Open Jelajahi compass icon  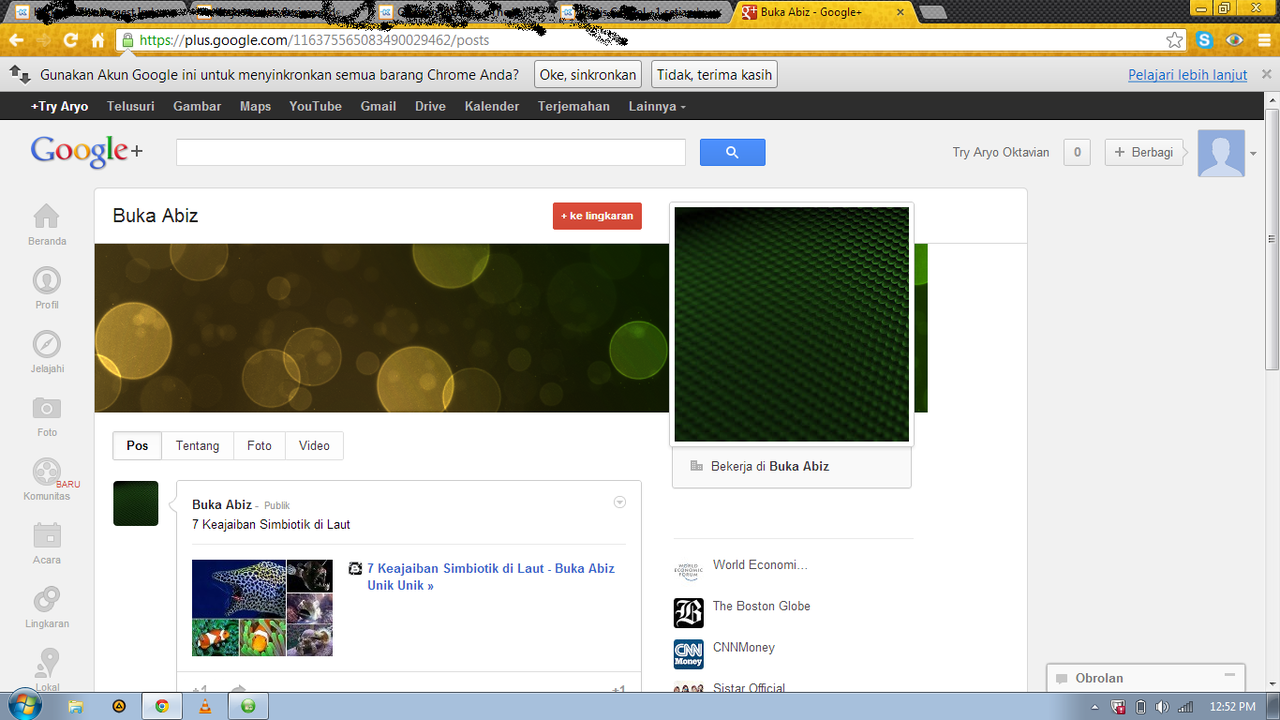click(46, 344)
